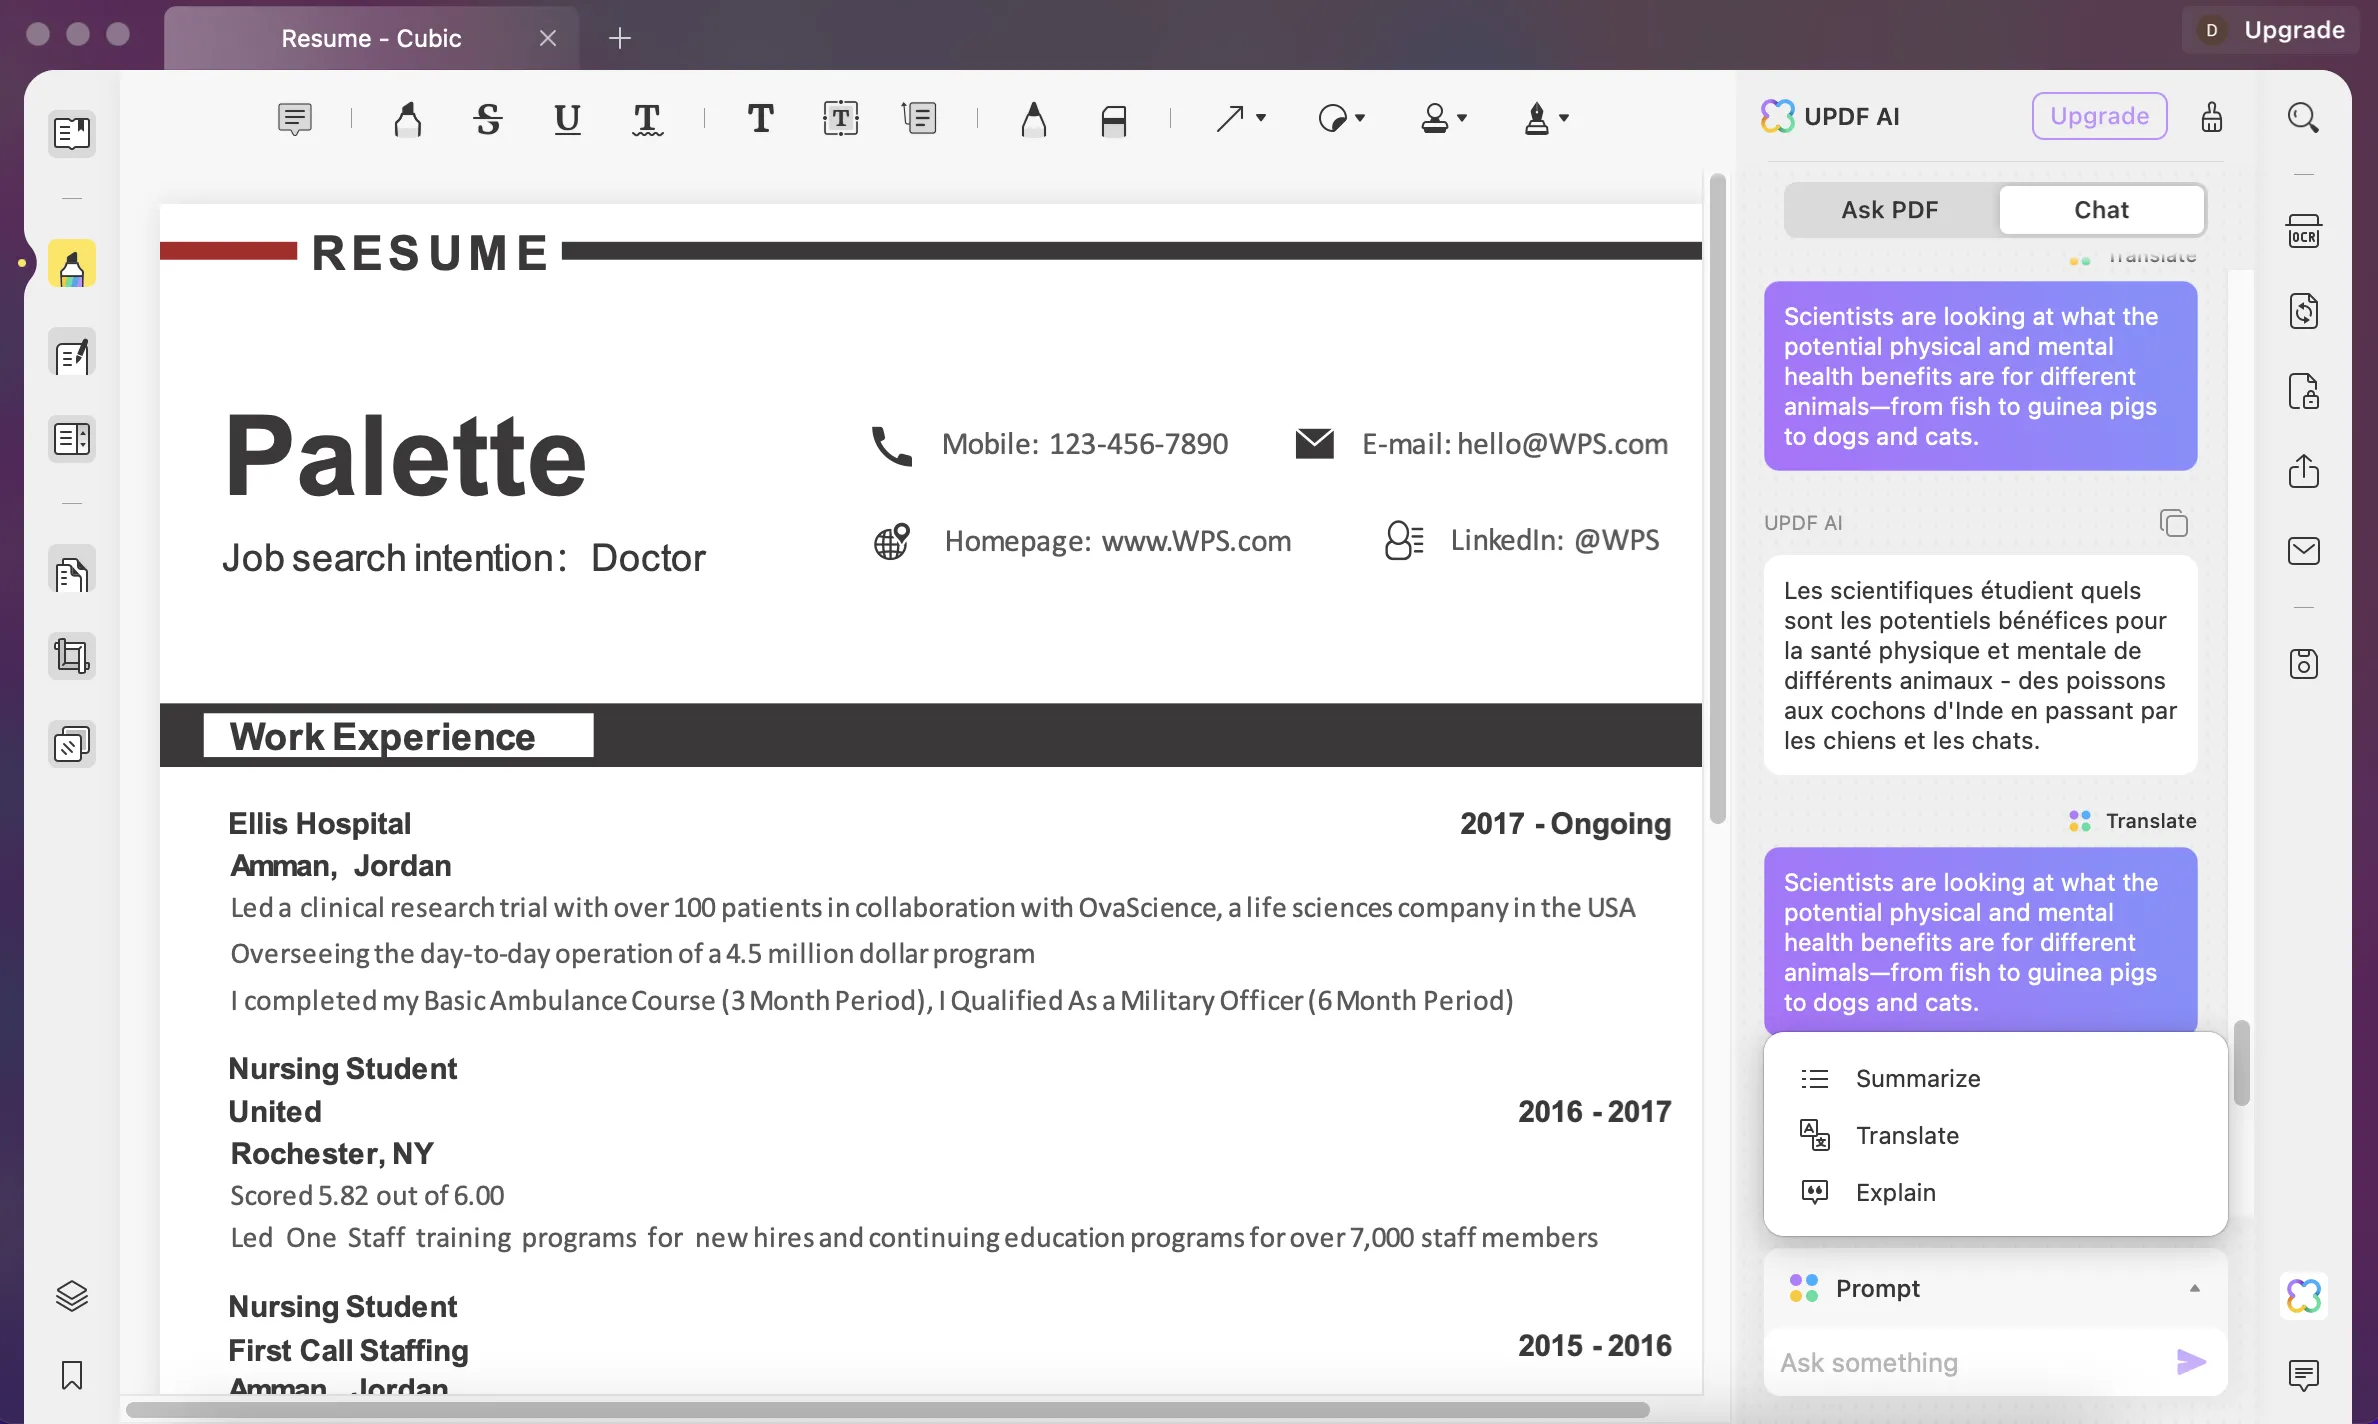Select the strikethrough formatting tool

coord(488,117)
